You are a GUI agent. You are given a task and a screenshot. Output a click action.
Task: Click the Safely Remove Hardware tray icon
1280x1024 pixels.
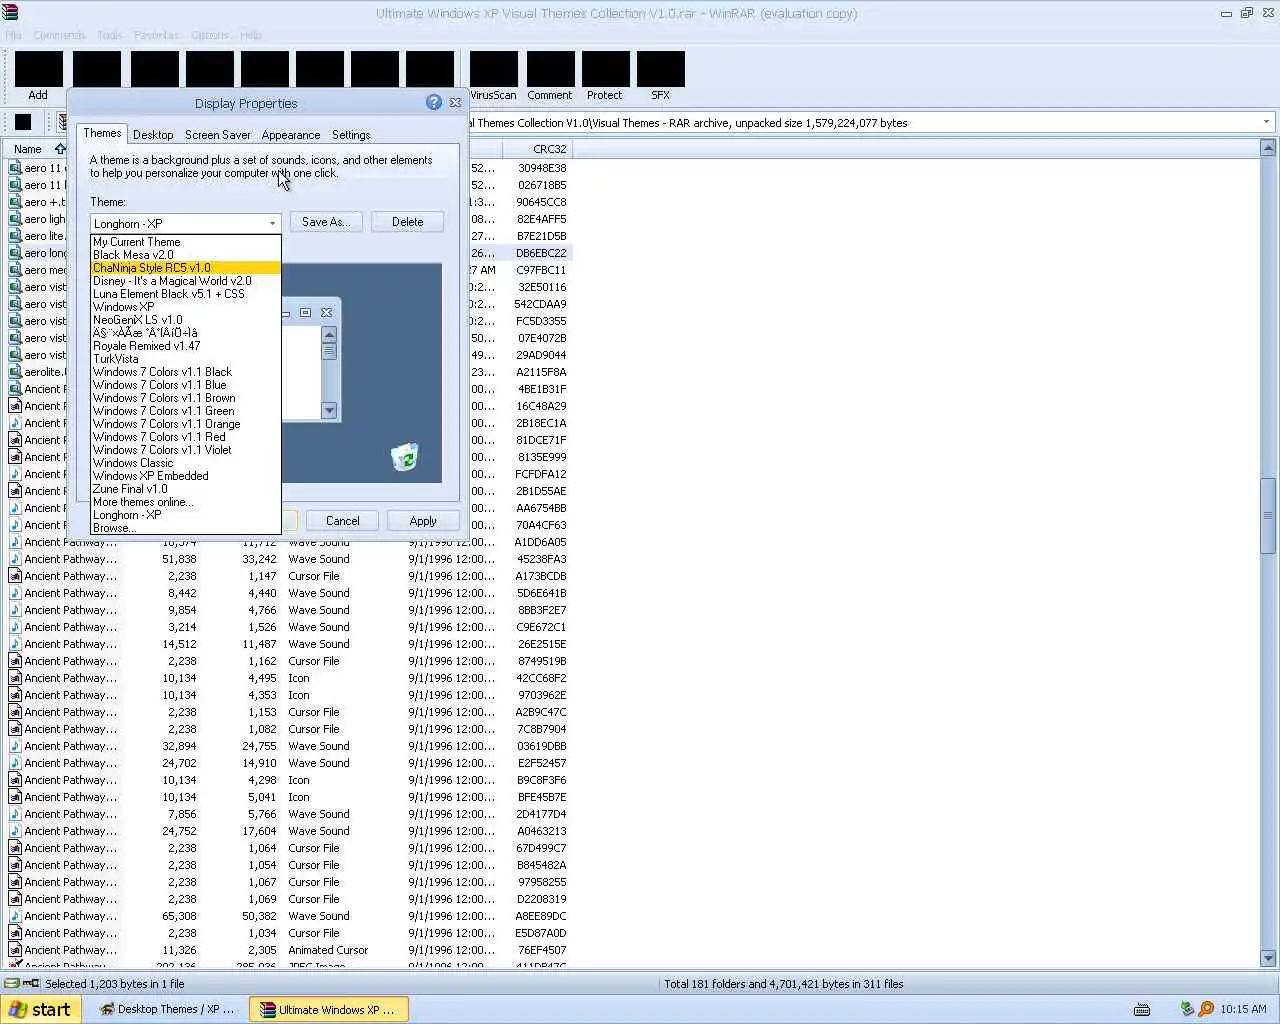pos(1187,1009)
